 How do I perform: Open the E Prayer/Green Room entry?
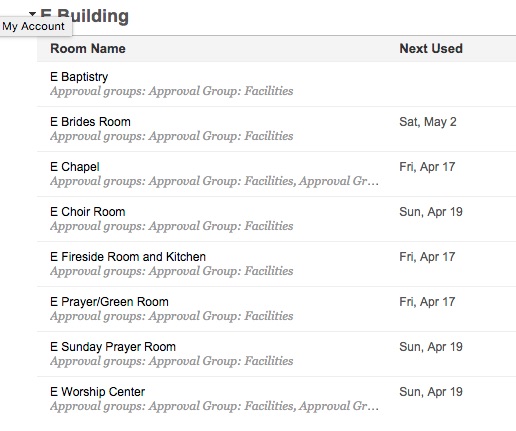click(x=109, y=302)
